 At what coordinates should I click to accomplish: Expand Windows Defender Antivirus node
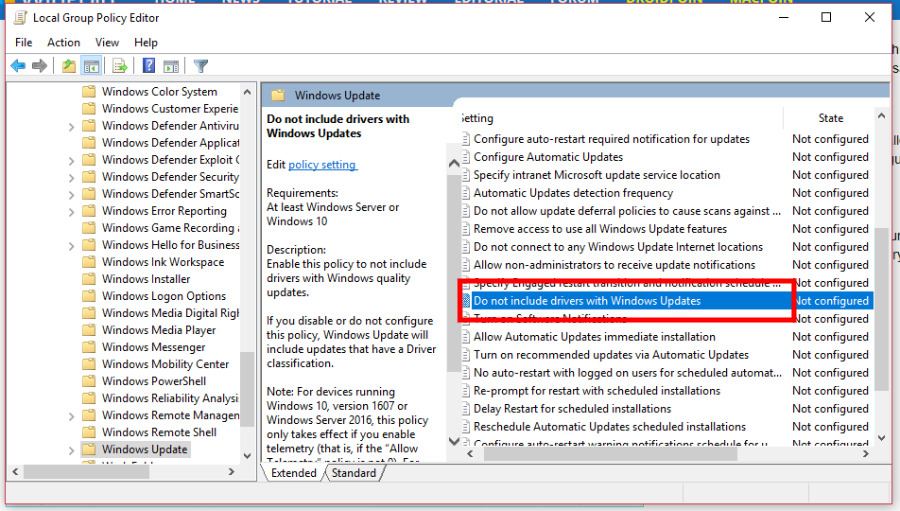pyautogui.click(x=71, y=126)
